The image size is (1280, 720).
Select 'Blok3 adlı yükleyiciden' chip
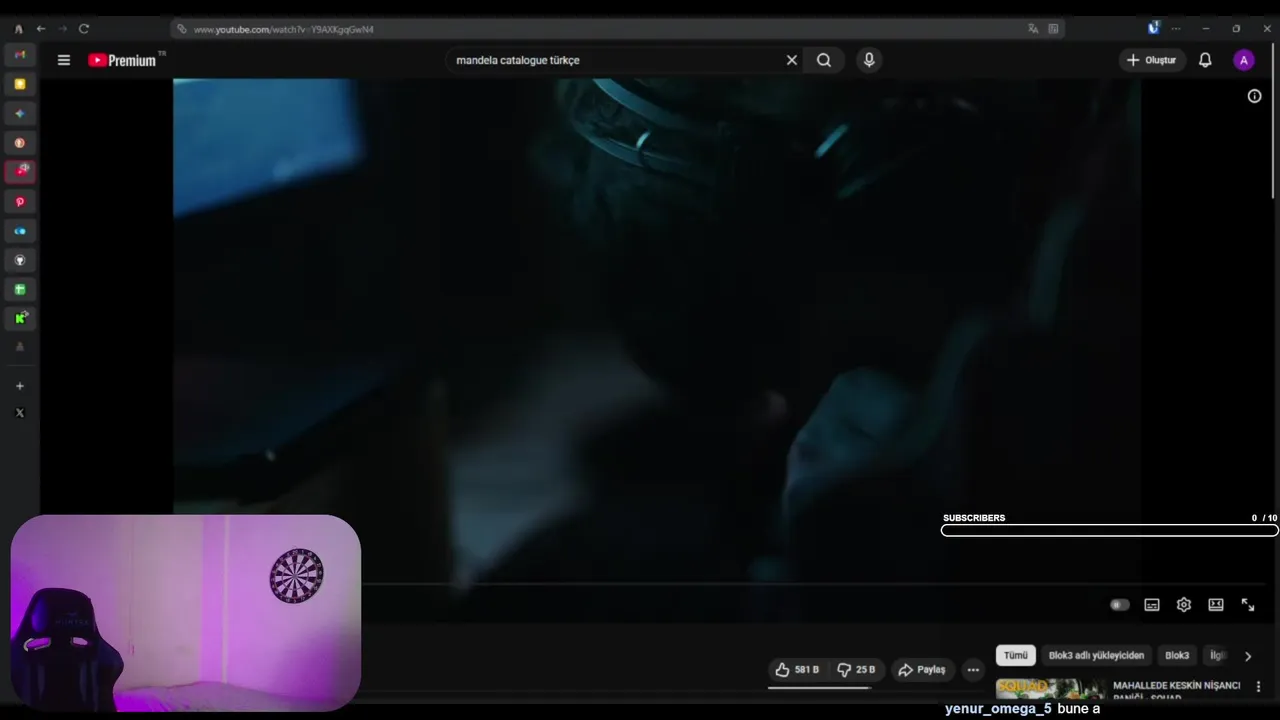pos(1096,656)
